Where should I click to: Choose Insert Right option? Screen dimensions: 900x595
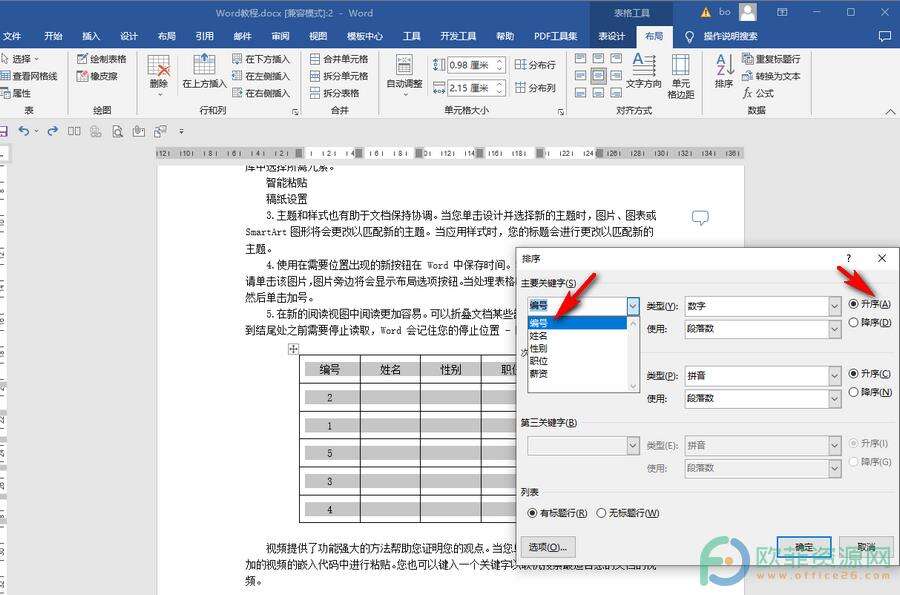[x=261, y=92]
